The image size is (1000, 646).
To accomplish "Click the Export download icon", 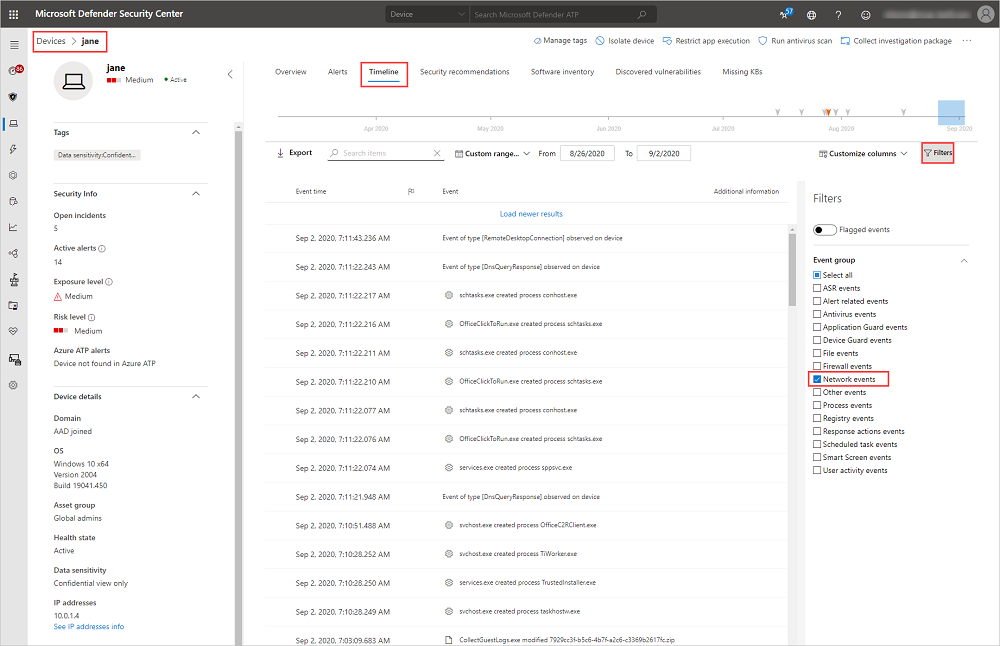I will [280, 153].
